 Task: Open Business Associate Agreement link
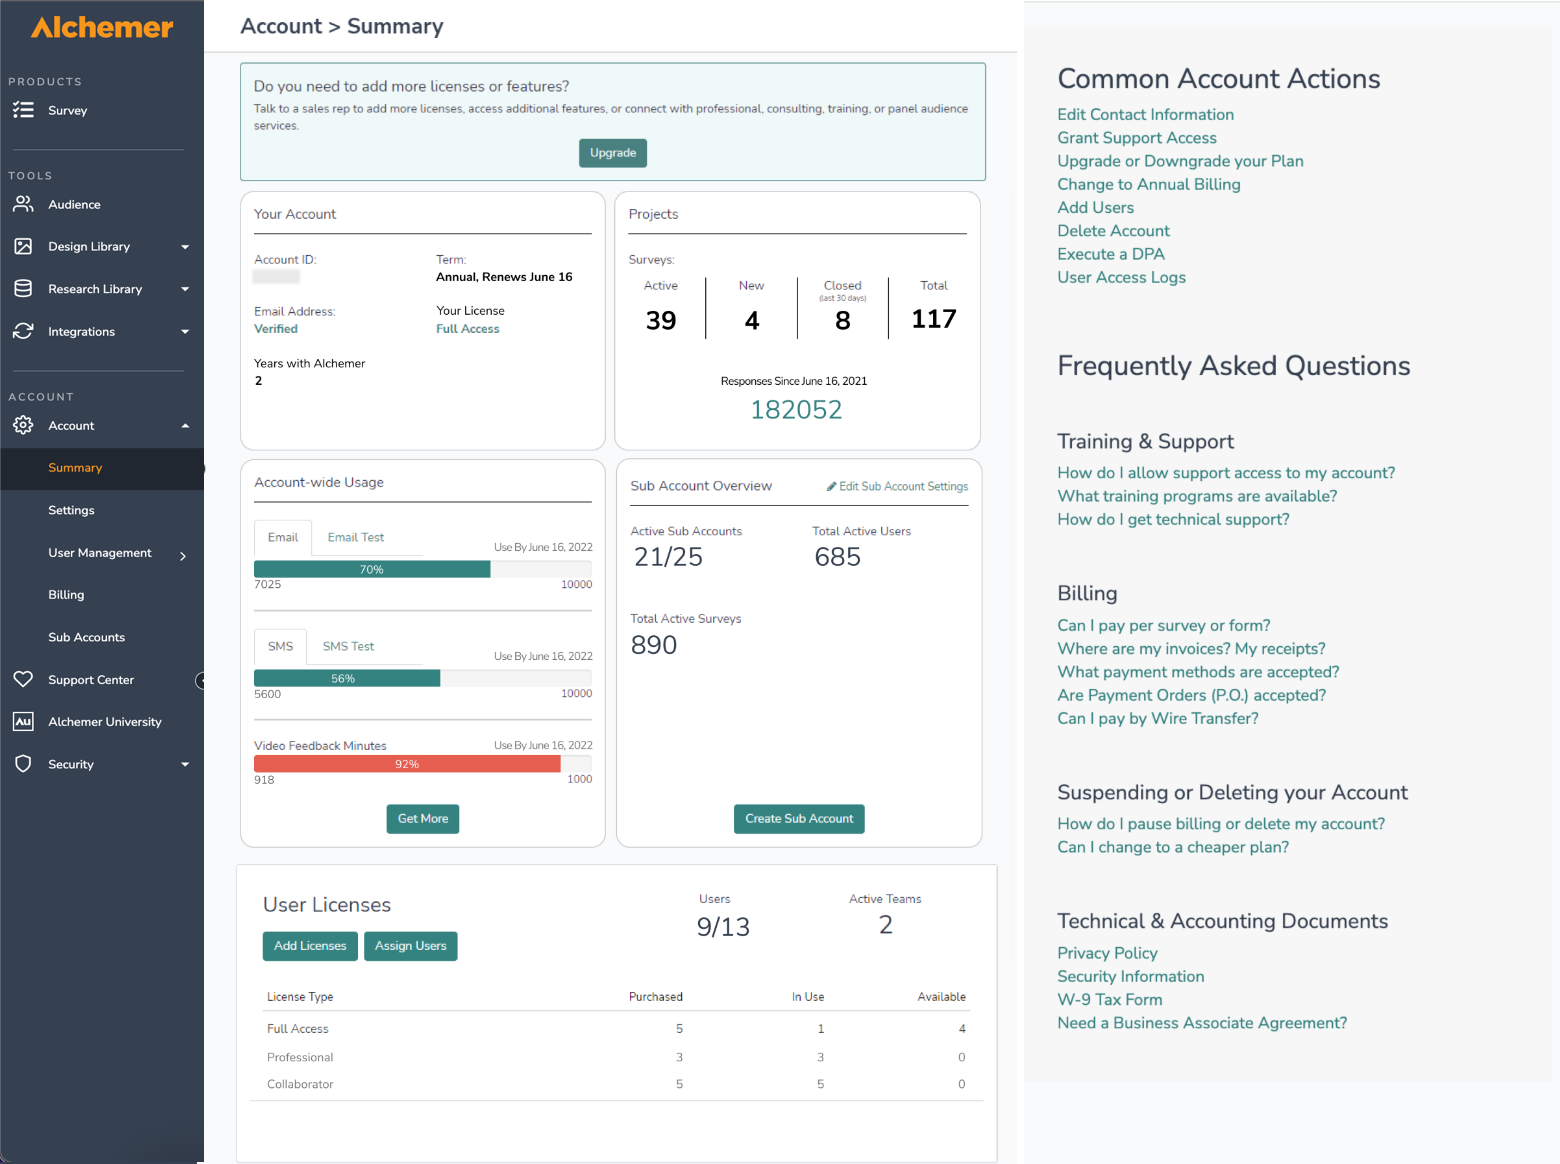pyautogui.click(x=1202, y=1023)
